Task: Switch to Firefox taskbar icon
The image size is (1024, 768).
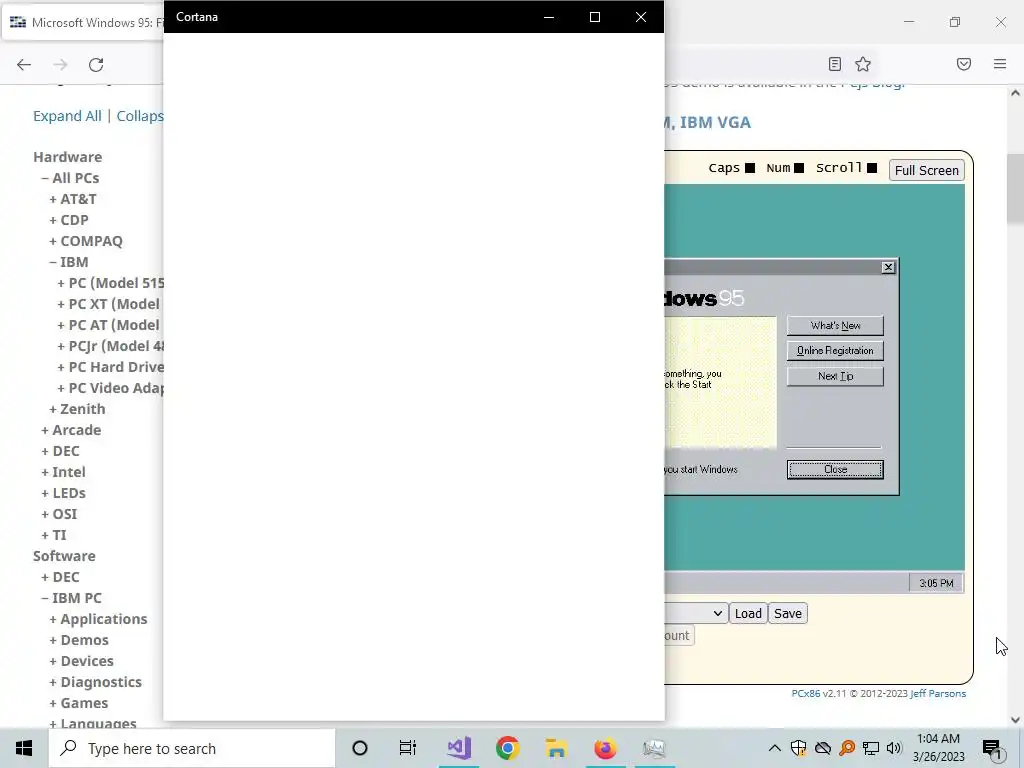Action: 605,748
